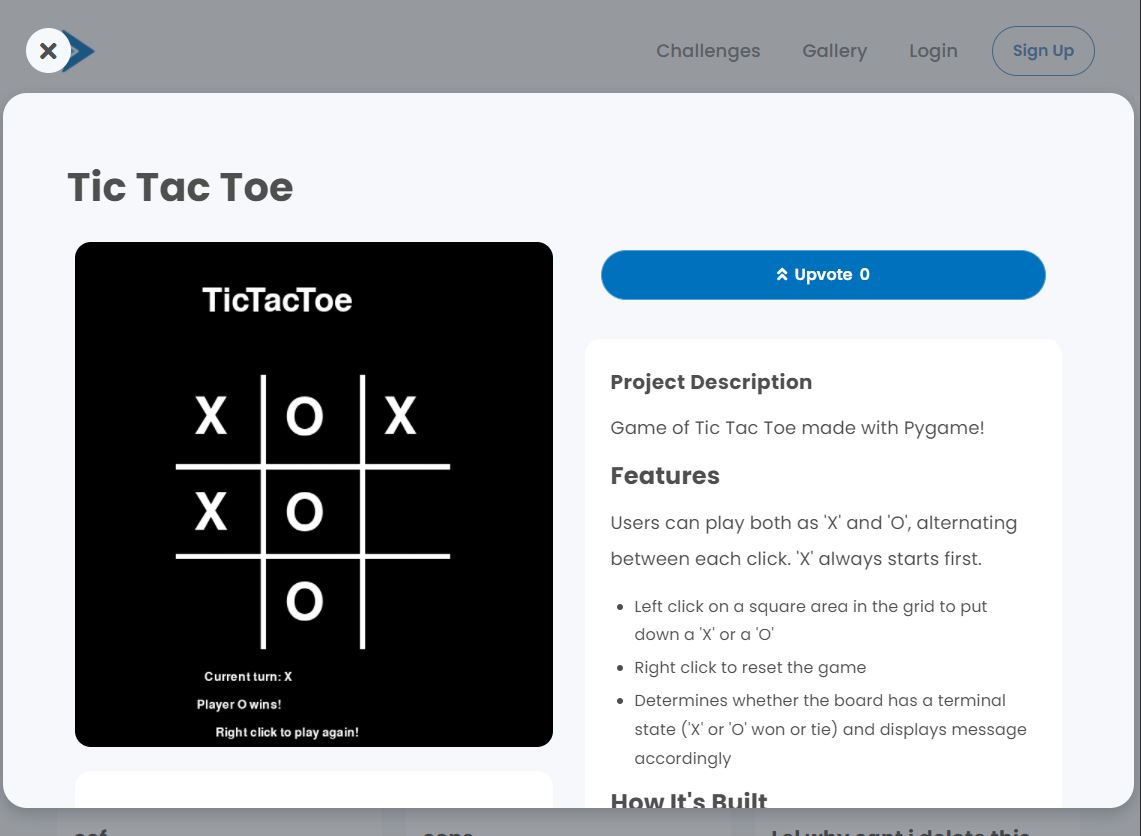Click the 'Left click on a square area' bullet
Image resolution: width=1141 pixels, height=836 pixels.
(x=811, y=621)
